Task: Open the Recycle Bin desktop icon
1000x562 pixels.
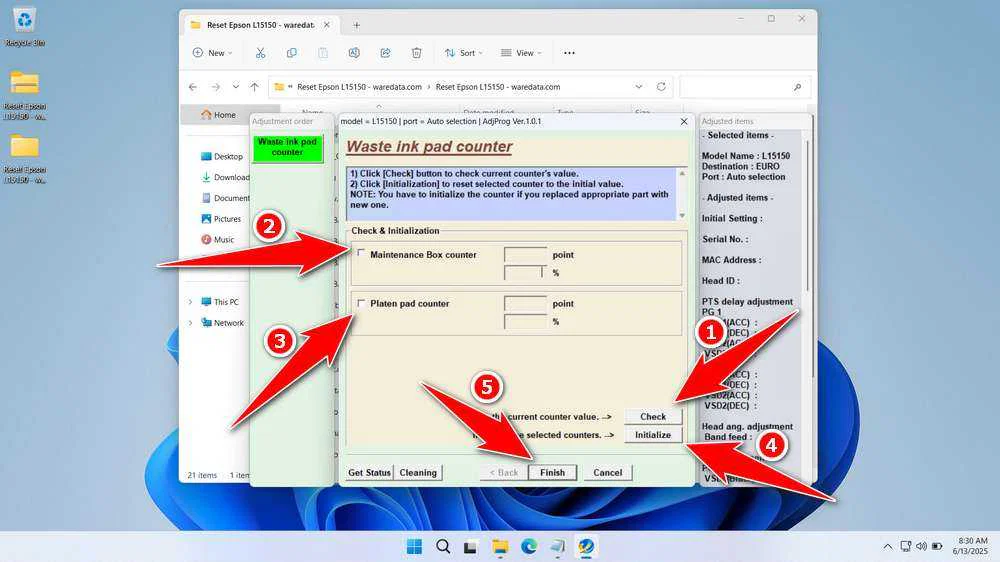Action: (x=24, y=21)
